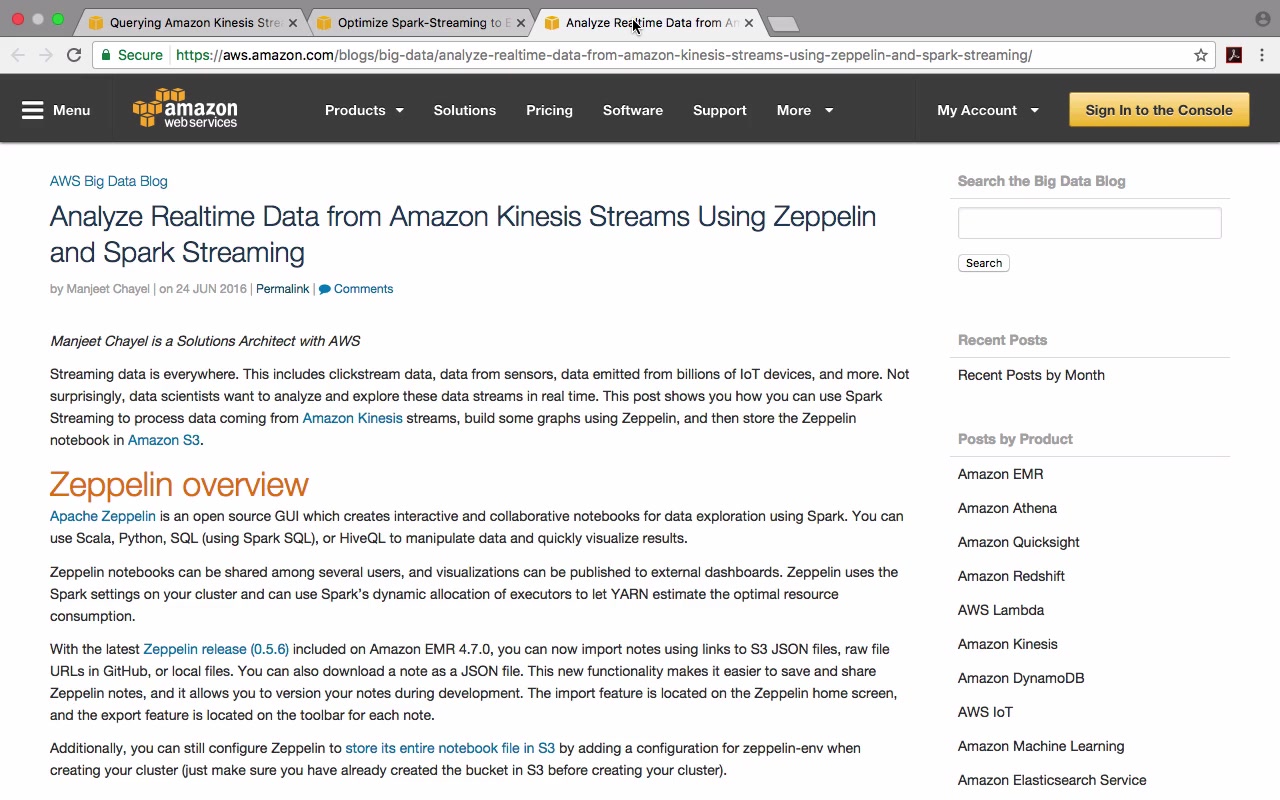Open the My Account dropdown
The height and width of the screenshot is (800, 1280).
pyautogui.click(x=987, y=110)
